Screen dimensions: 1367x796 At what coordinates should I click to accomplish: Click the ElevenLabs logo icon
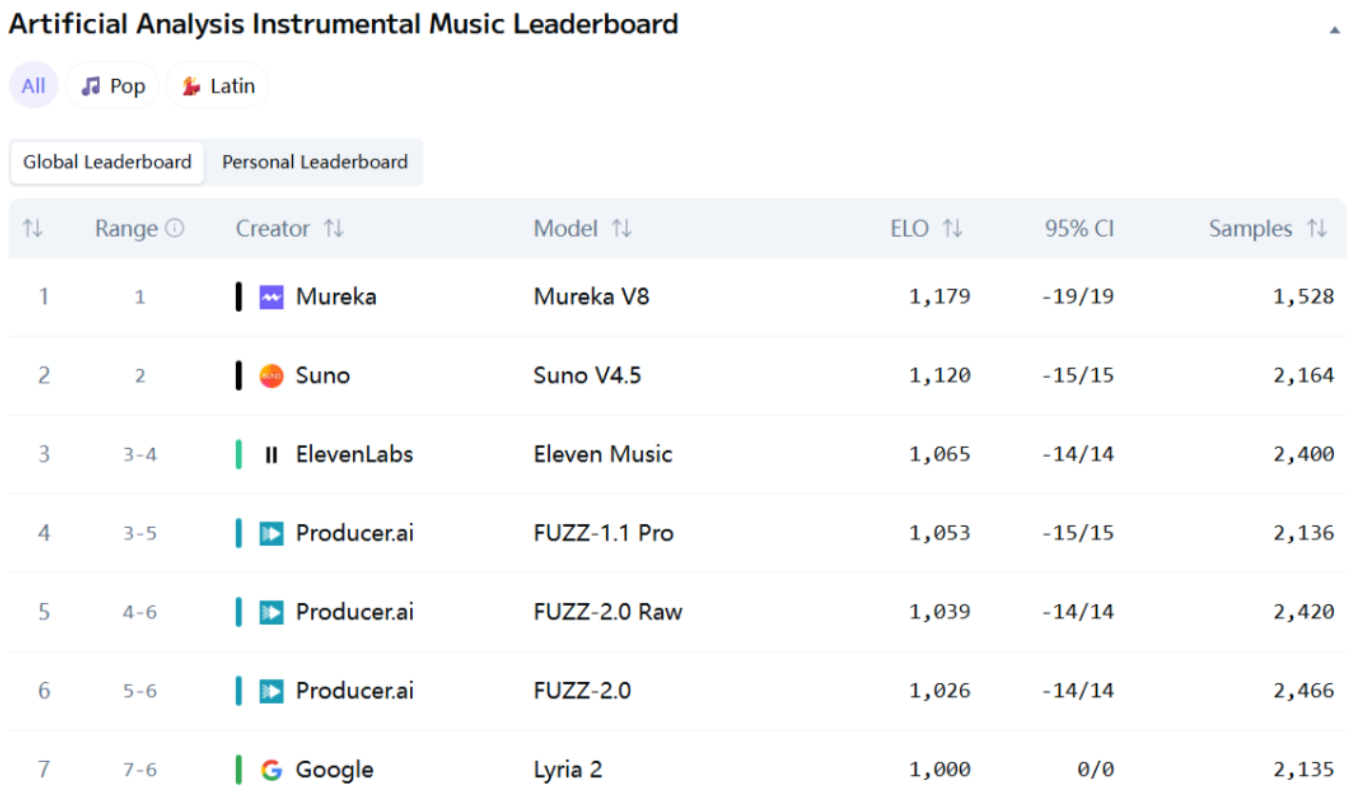[271, 455]
